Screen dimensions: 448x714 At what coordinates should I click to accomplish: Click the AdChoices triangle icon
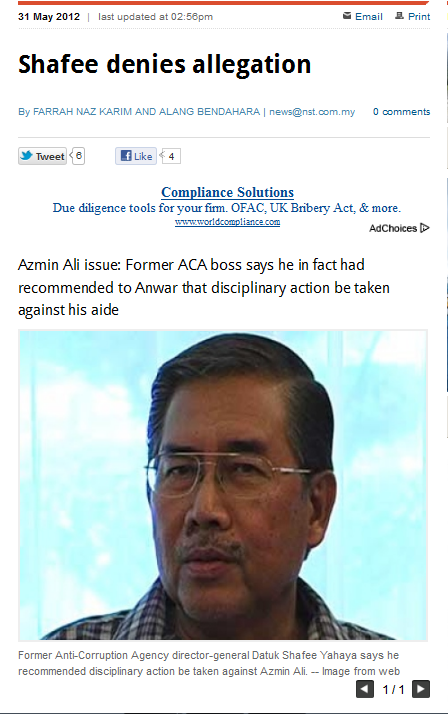point(425,228)
